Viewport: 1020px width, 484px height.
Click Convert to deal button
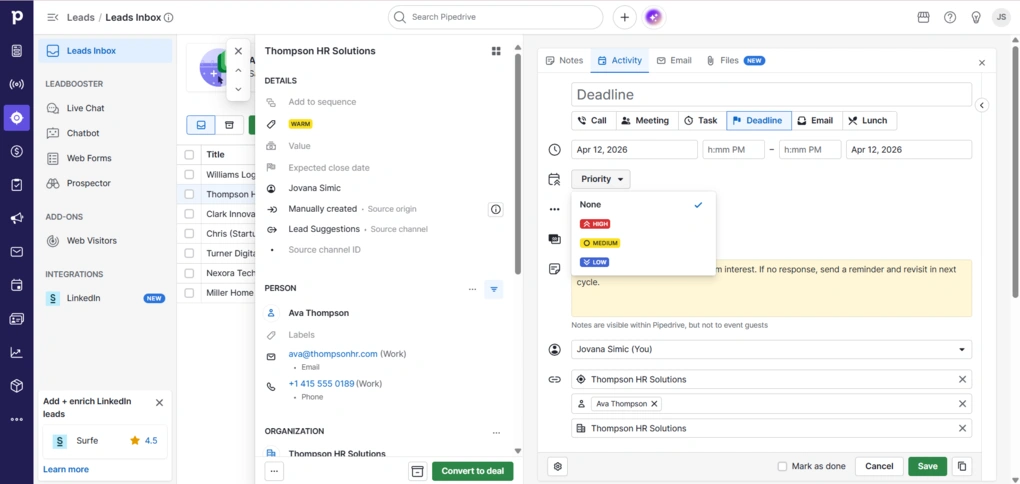(x=472, y=471)
